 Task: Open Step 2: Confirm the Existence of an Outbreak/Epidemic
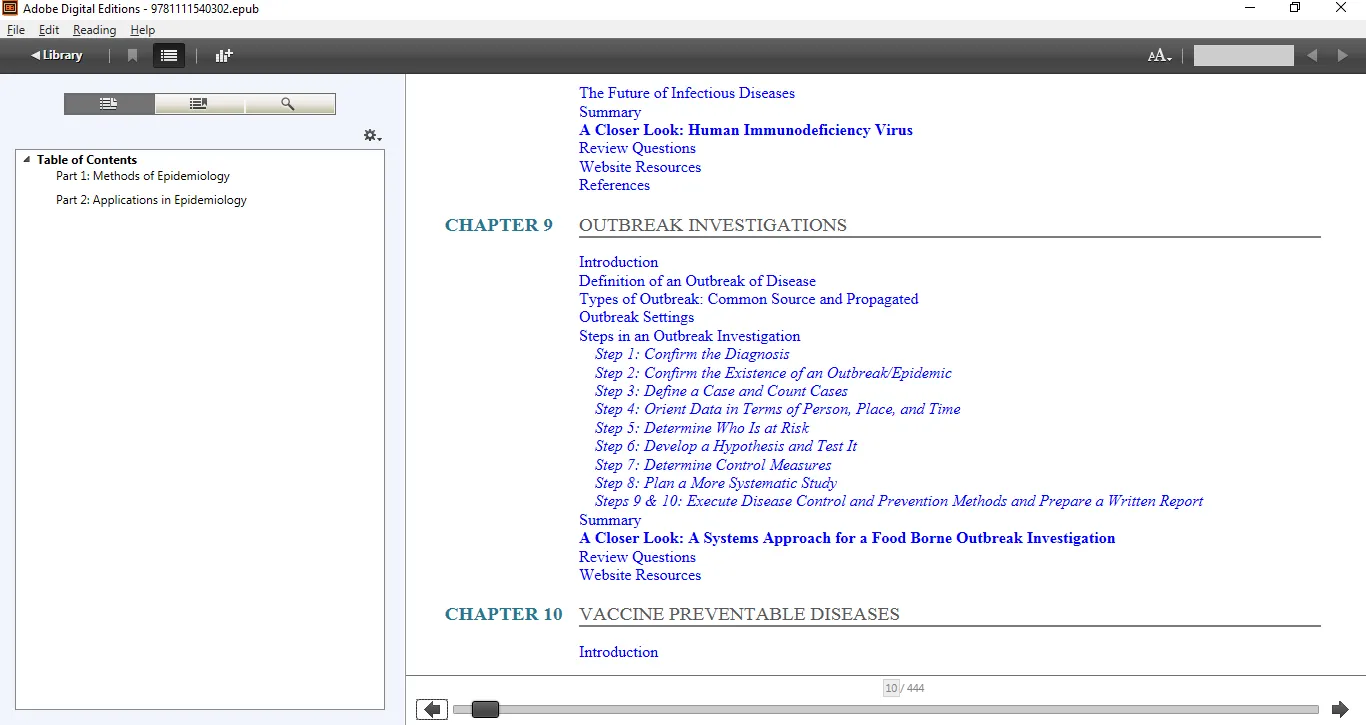click(773, 373)
